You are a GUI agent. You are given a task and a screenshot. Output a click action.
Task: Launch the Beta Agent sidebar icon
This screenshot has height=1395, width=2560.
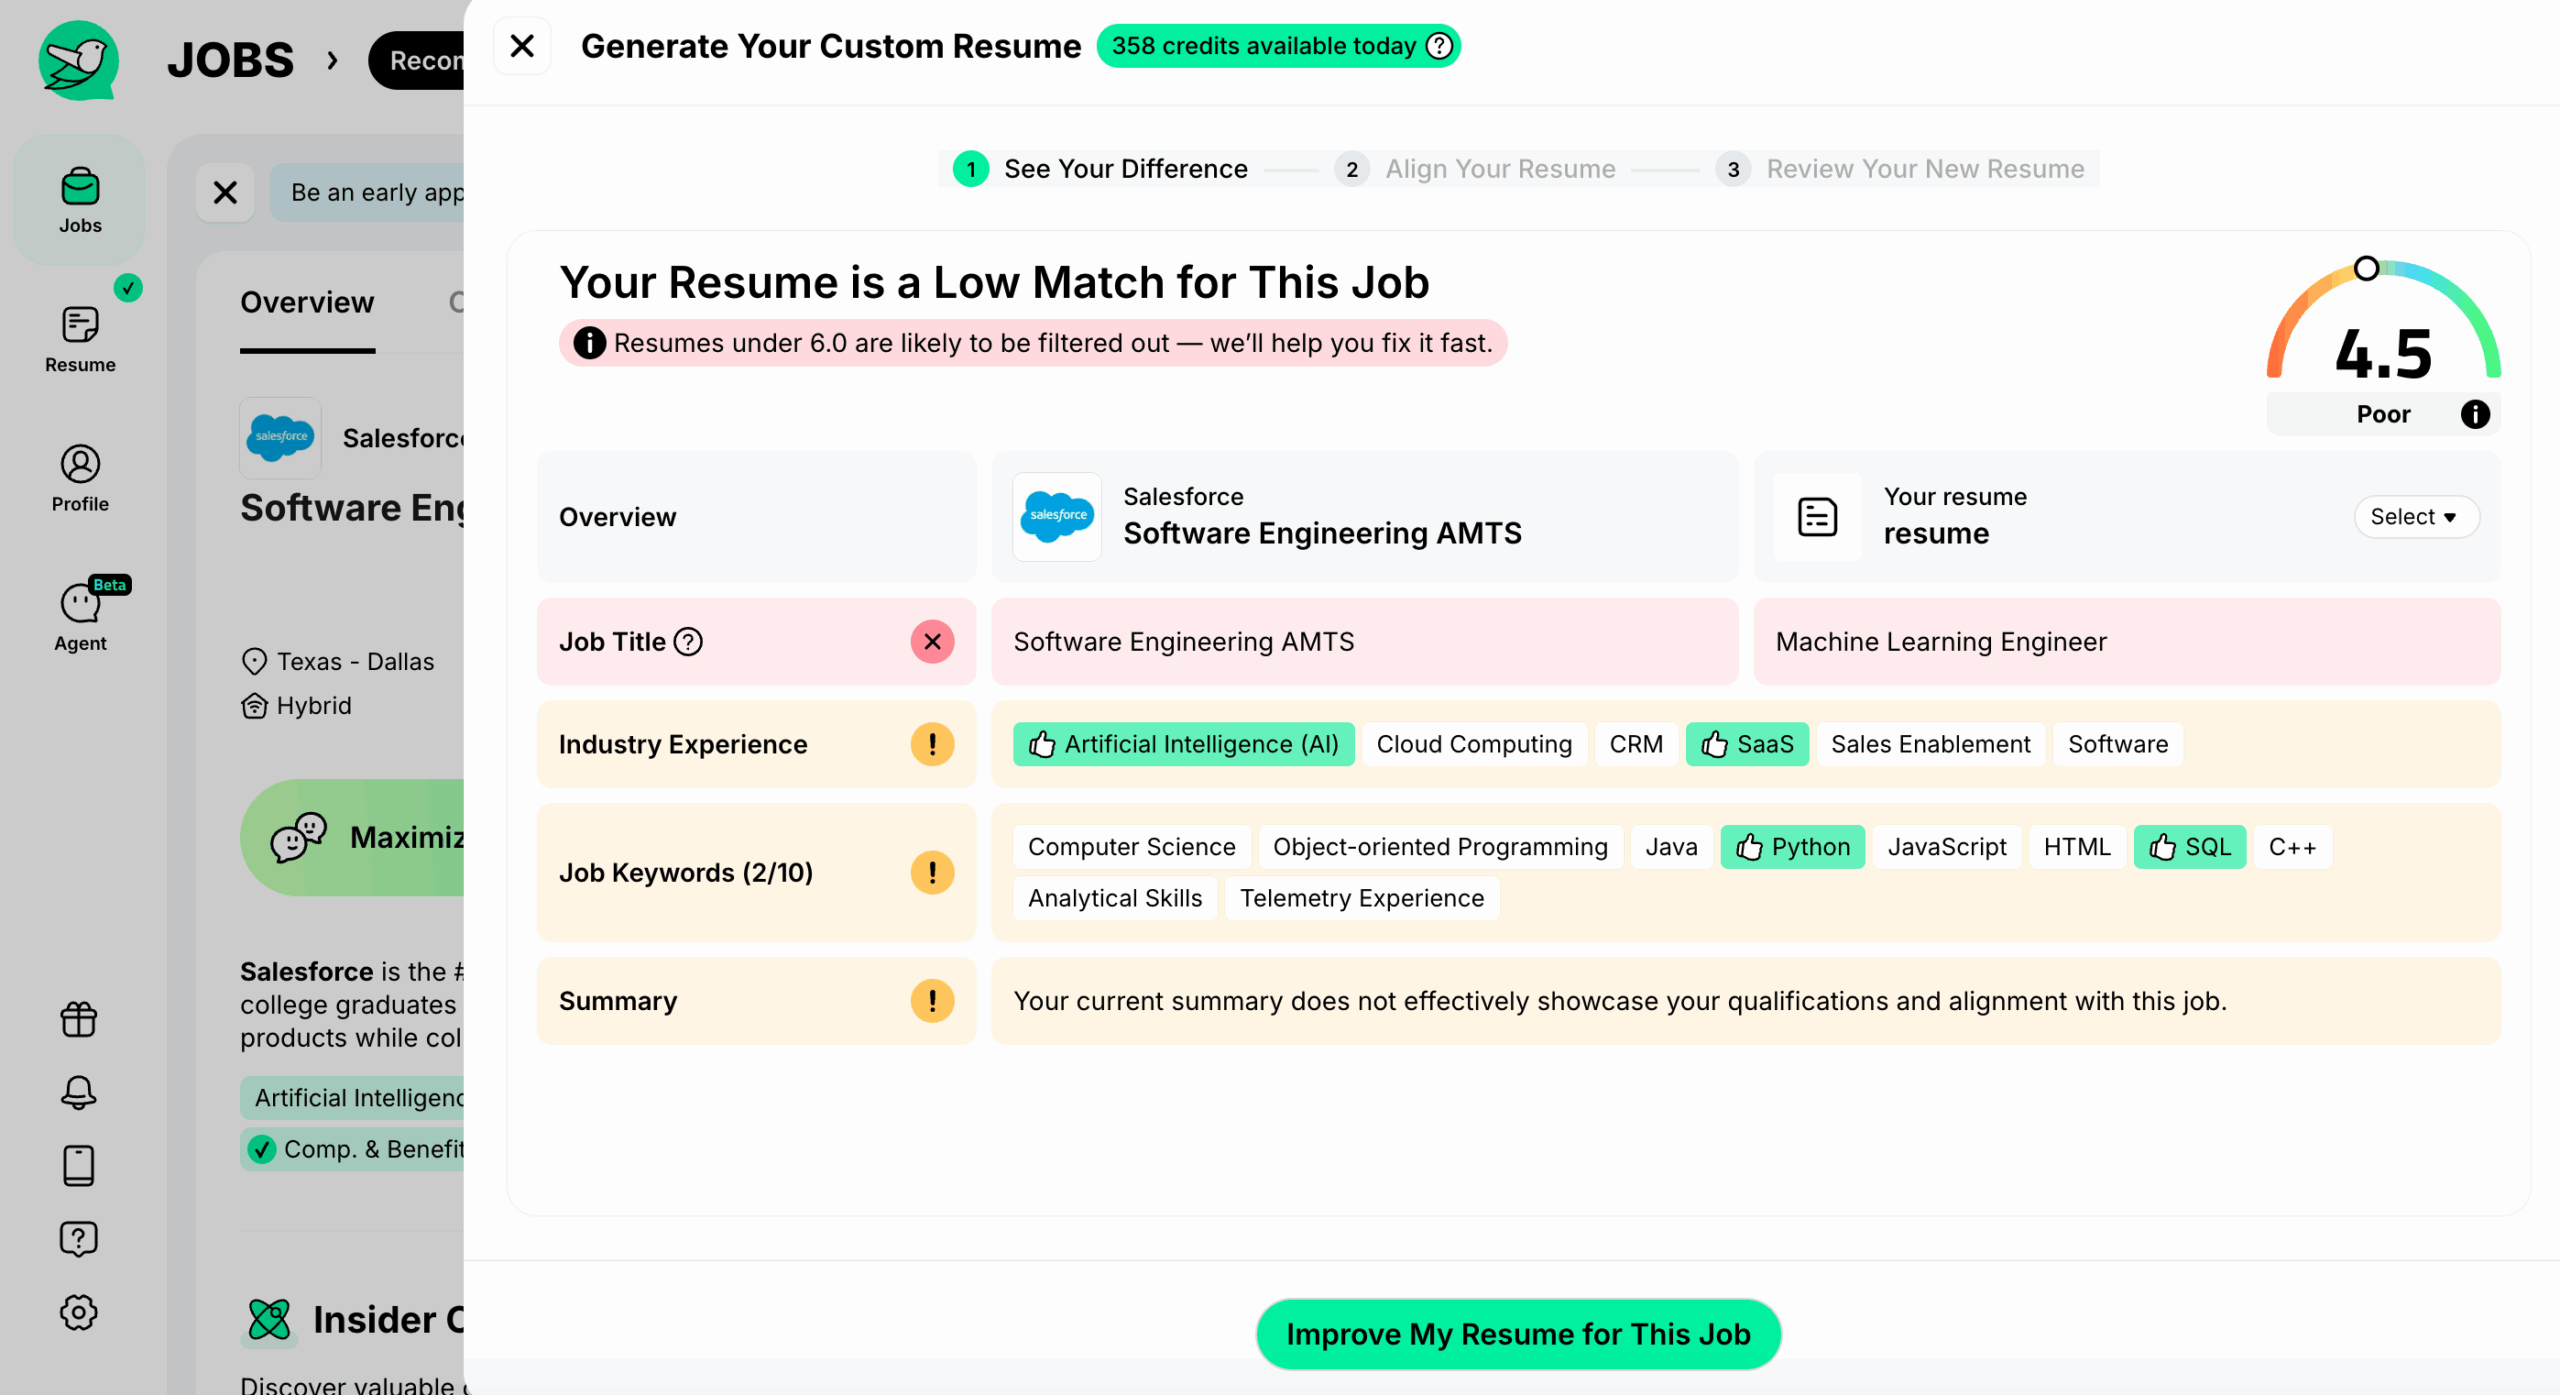tap(80, 617)
